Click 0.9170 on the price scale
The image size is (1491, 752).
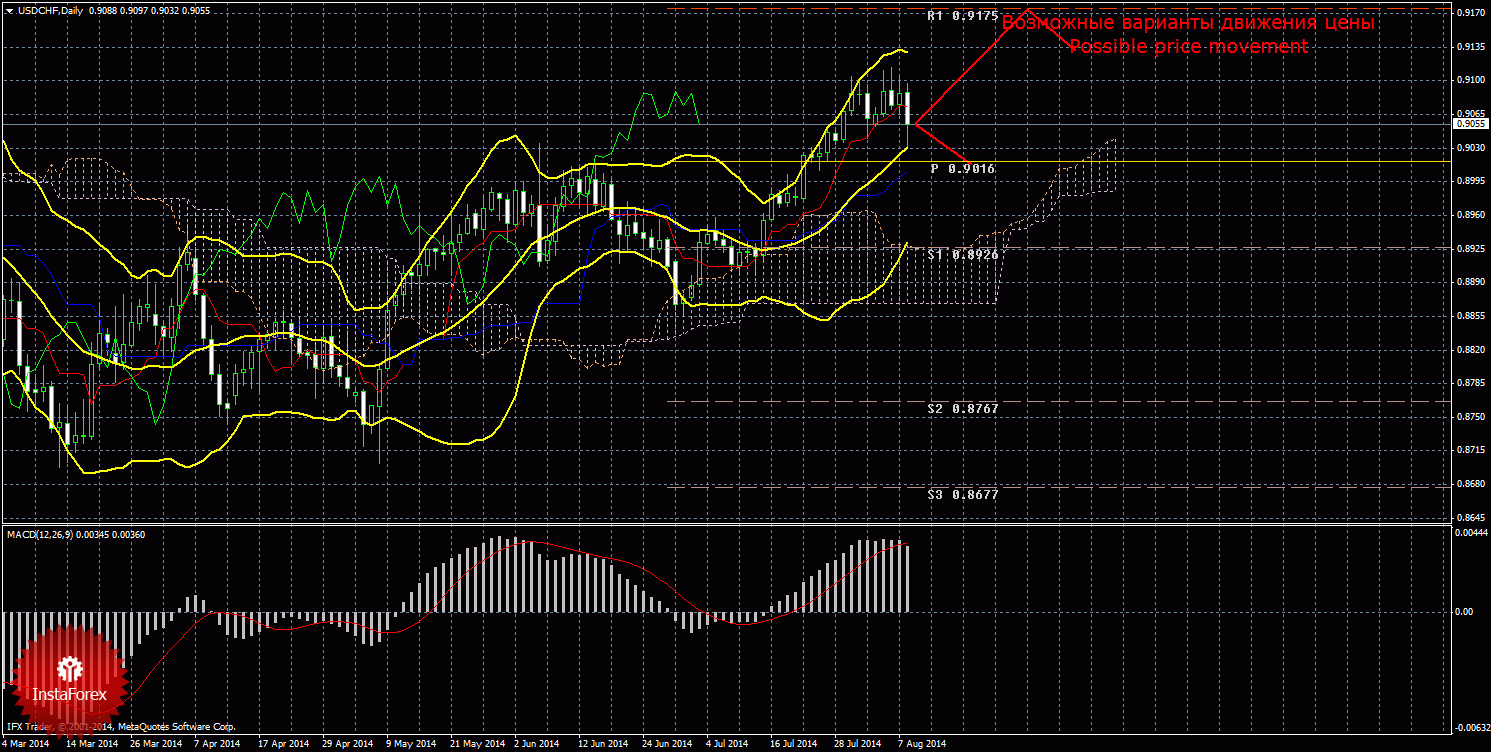coord(1469,13)
